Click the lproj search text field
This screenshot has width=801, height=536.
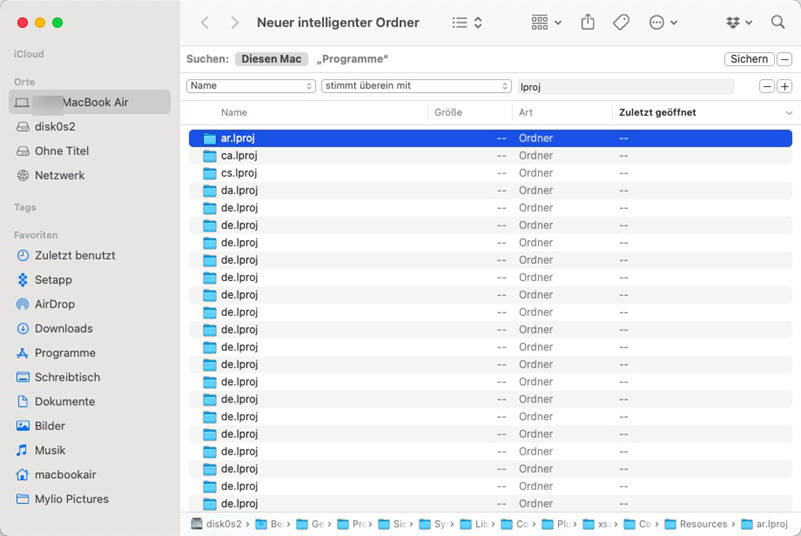tap(625, 87)
